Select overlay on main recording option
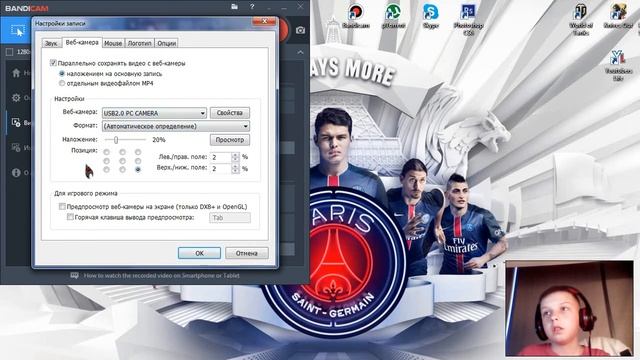640x360 pixels. coord(62,73)
